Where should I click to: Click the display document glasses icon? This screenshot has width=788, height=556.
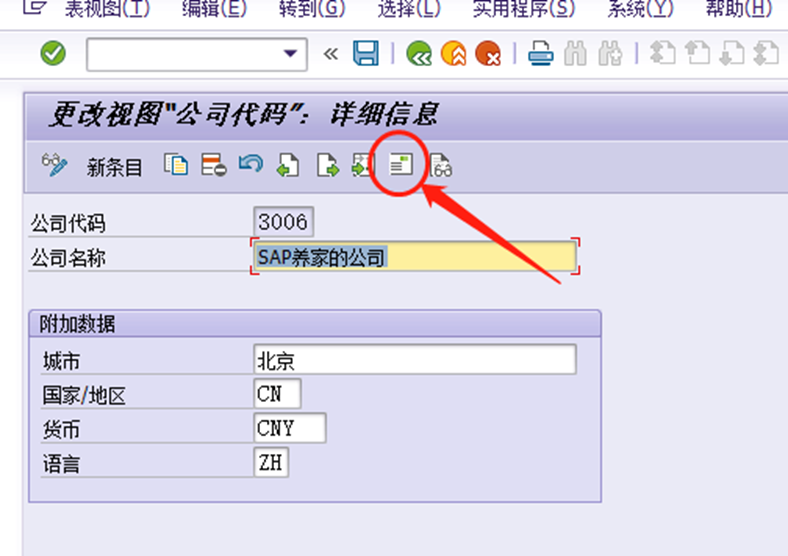tap(441, 165)
